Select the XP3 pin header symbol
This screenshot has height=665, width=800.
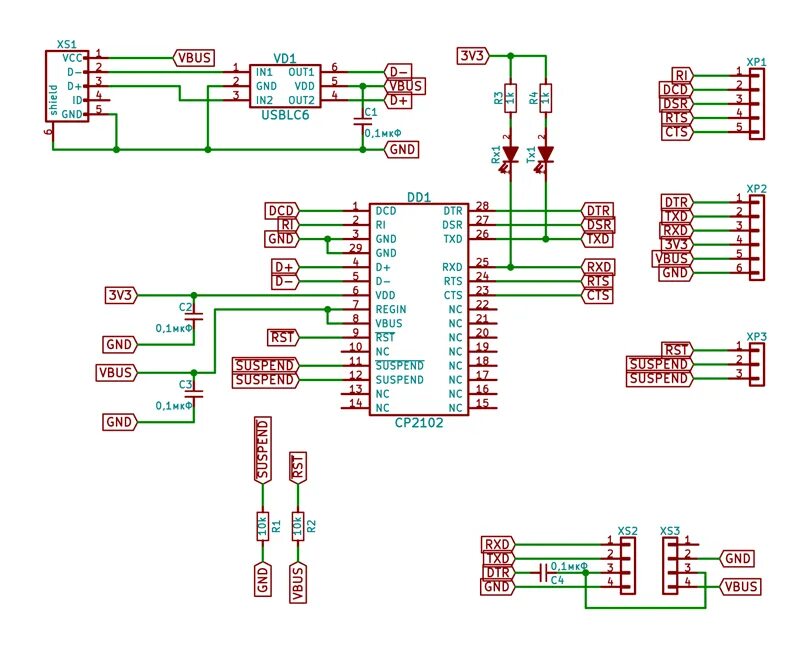click(757, 364)
